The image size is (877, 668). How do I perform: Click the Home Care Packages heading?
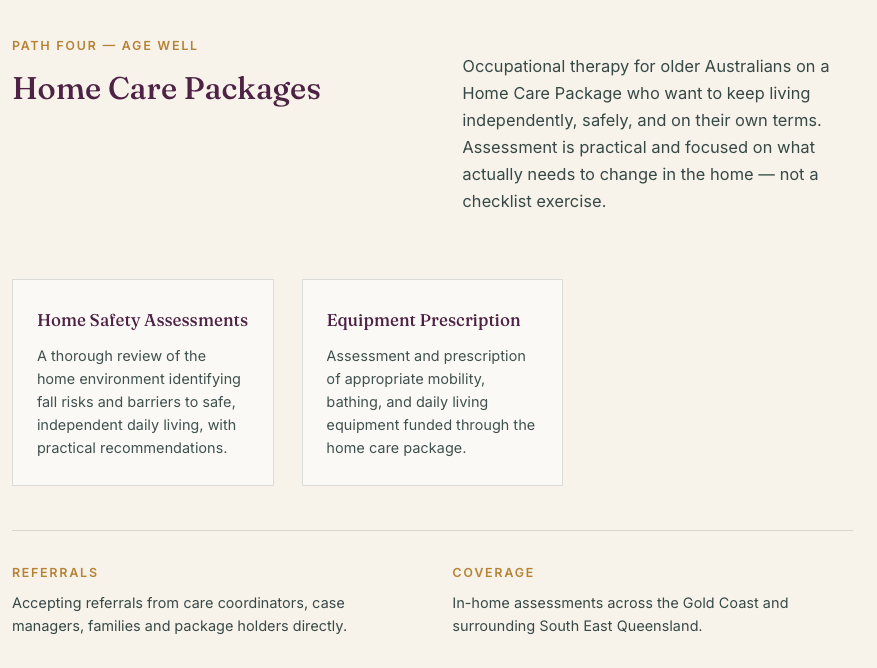coord(167,90)
